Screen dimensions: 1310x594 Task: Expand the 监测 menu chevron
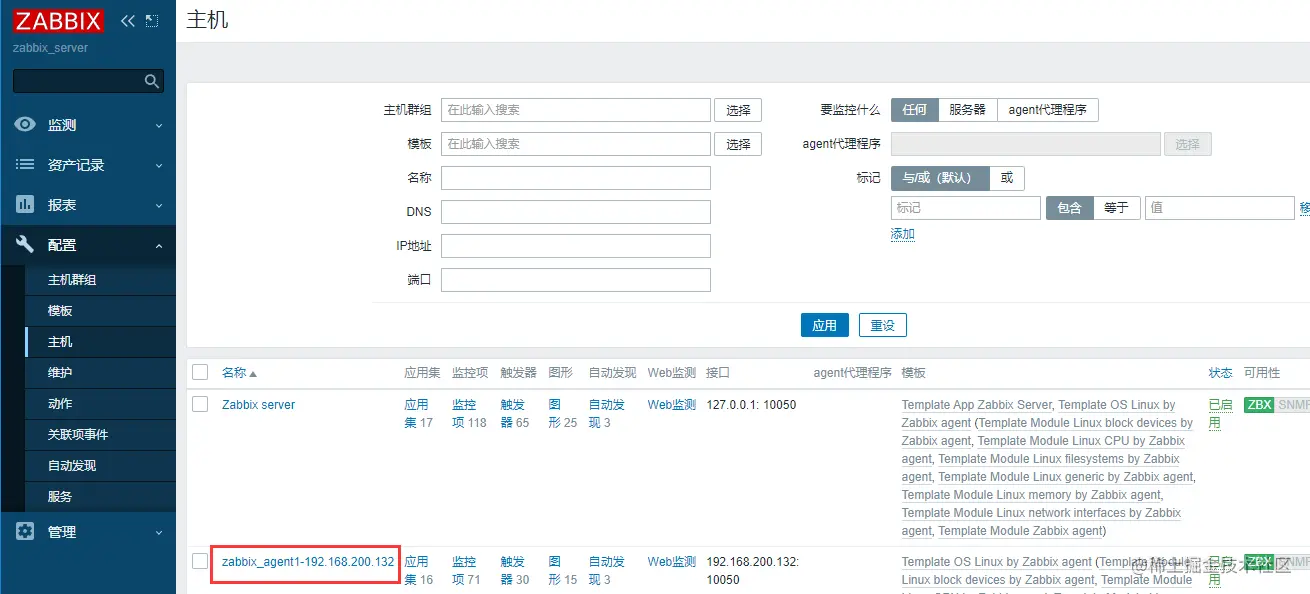click(x=159, y=126)
